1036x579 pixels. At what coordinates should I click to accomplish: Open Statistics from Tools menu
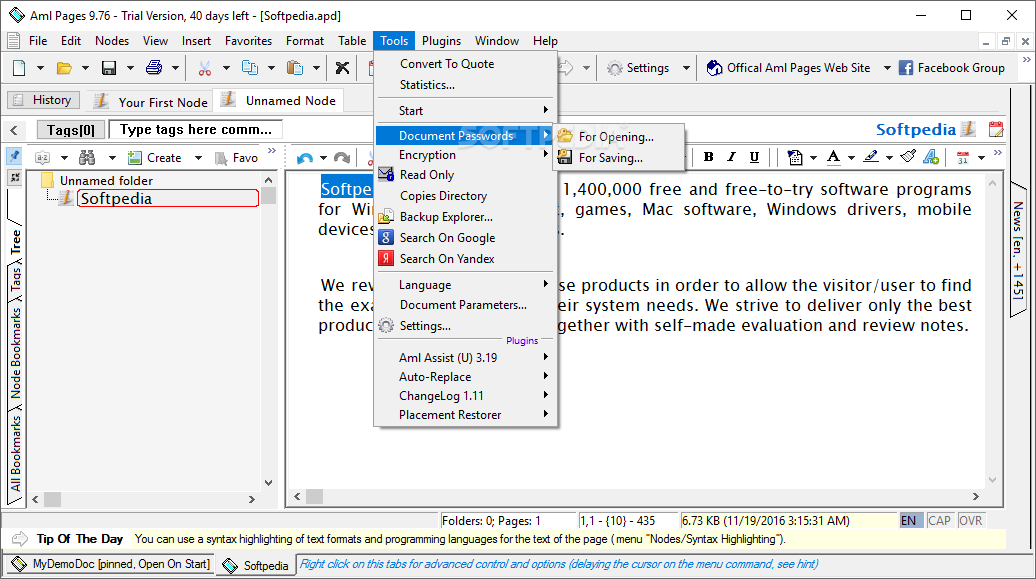(427, 85)
